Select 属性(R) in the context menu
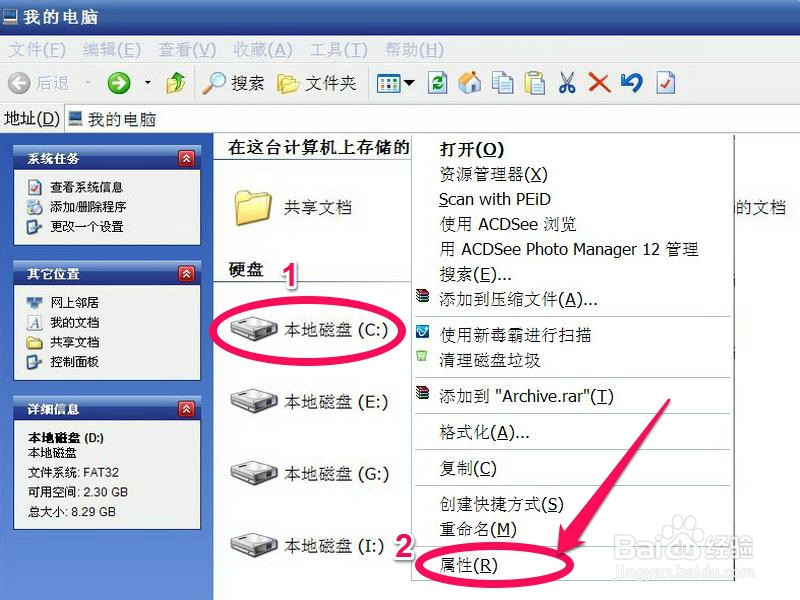The width and height of the screenshot is (800, 600). (468, 565)
